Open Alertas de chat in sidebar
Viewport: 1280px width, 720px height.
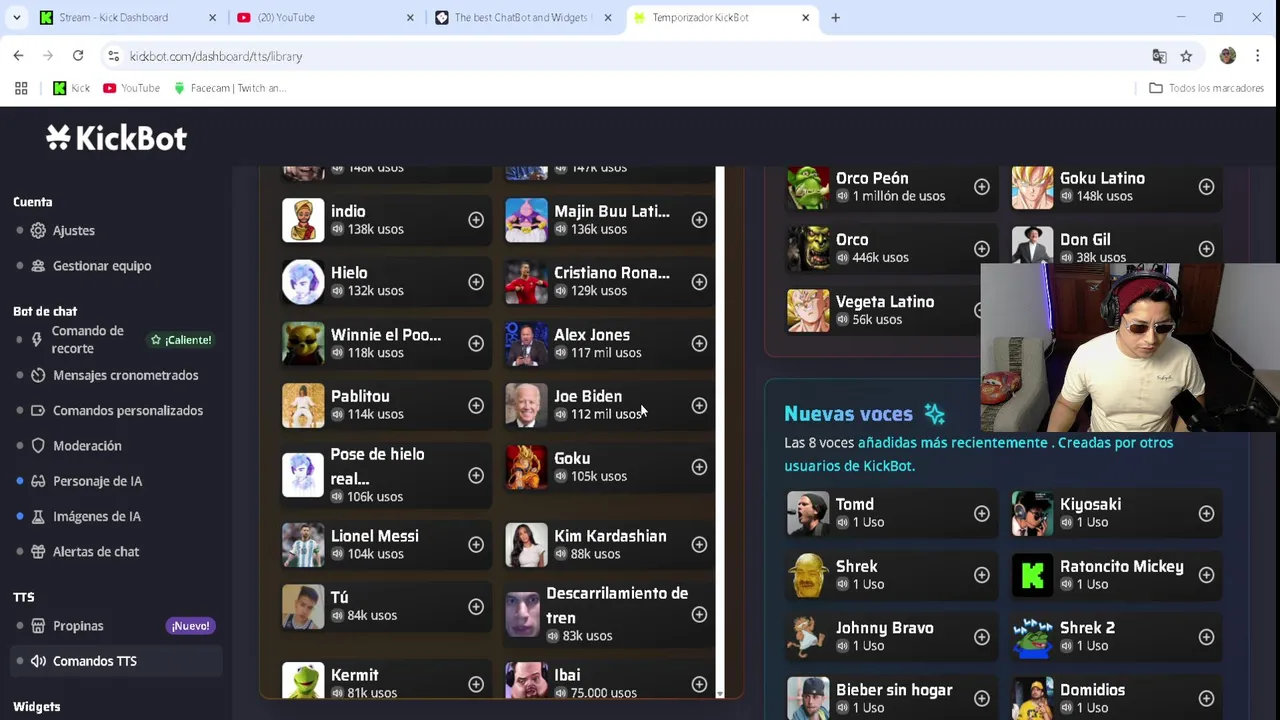tap(95, 552)
